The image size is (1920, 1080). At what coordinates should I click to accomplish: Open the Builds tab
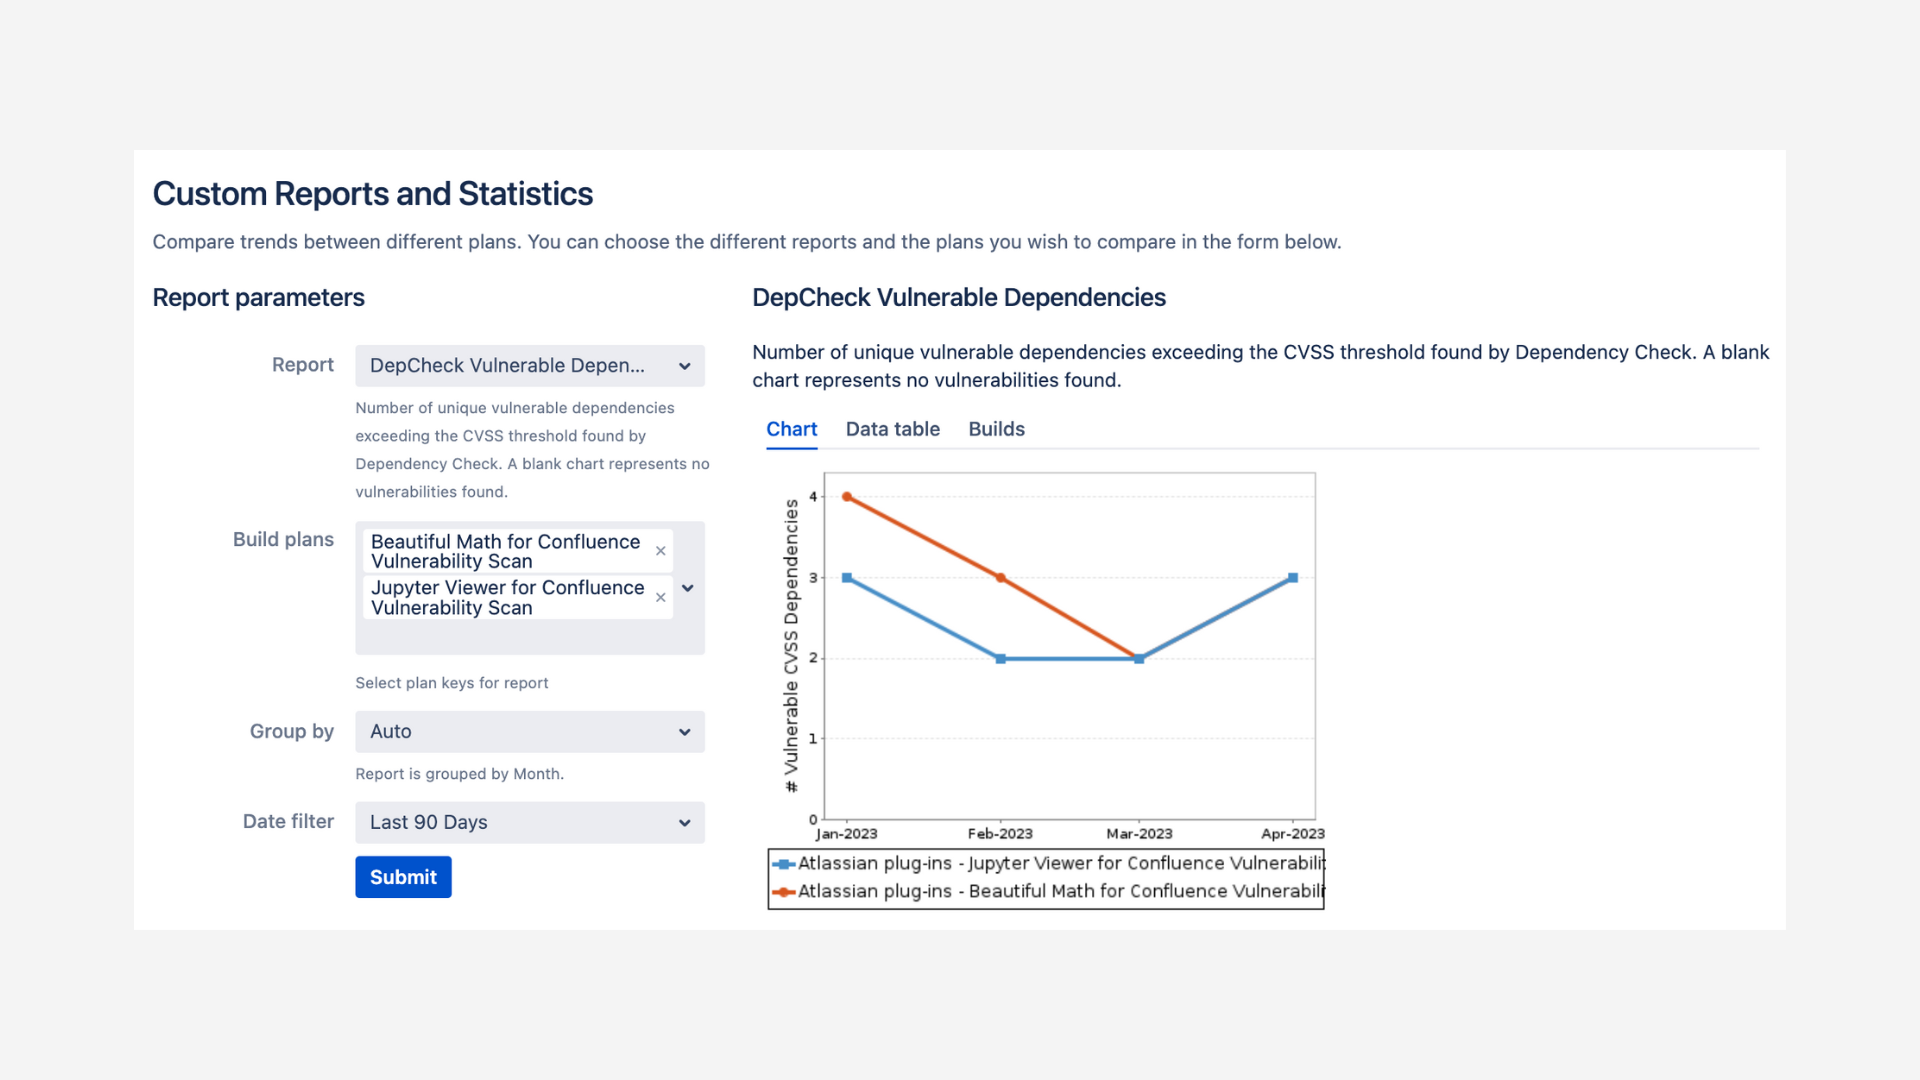[996, 429]
